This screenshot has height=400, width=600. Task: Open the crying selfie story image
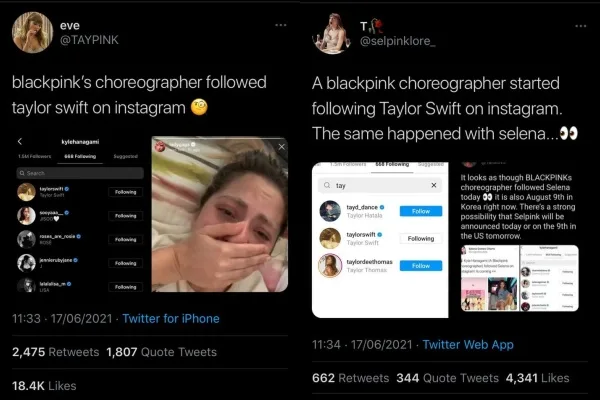[x=219, y=220]
